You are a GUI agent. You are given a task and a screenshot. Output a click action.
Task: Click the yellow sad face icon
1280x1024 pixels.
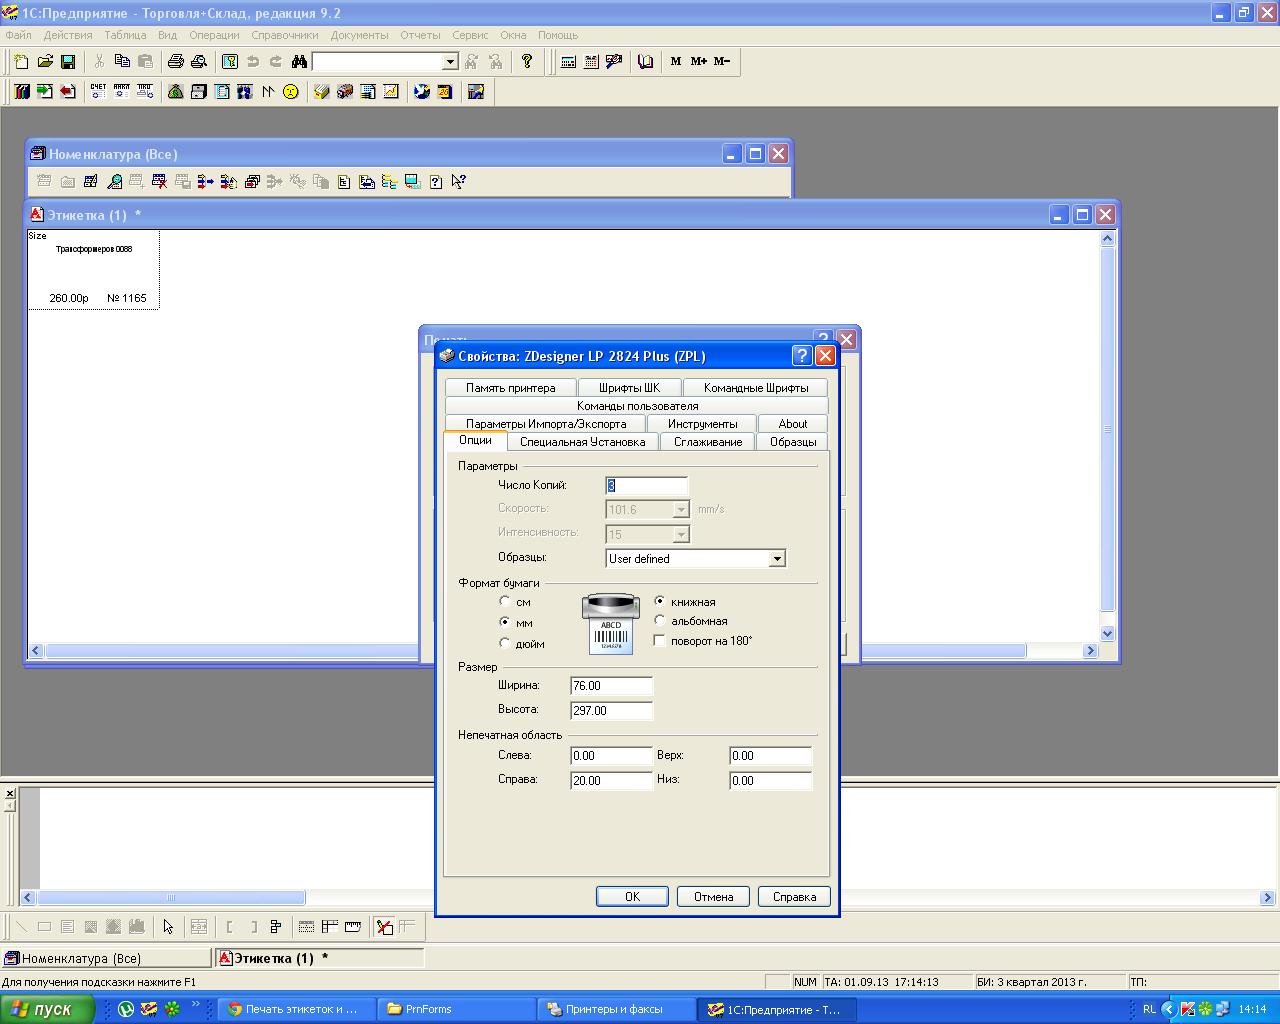[x=290, y=92]
